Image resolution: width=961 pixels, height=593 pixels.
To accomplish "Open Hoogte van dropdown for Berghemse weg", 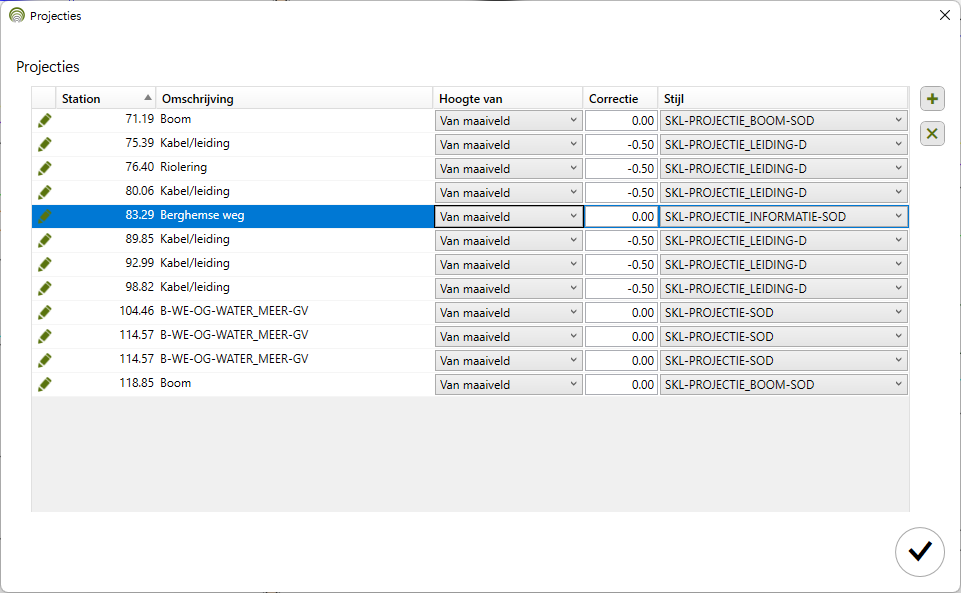I will (x=509, y=216).
